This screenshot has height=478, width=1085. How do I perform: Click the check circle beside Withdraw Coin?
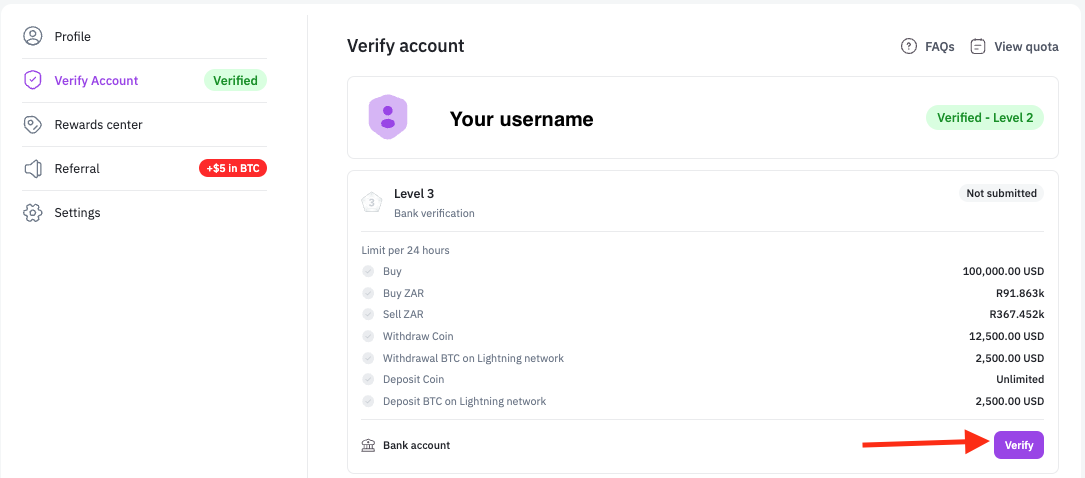[x=368, y=336]
